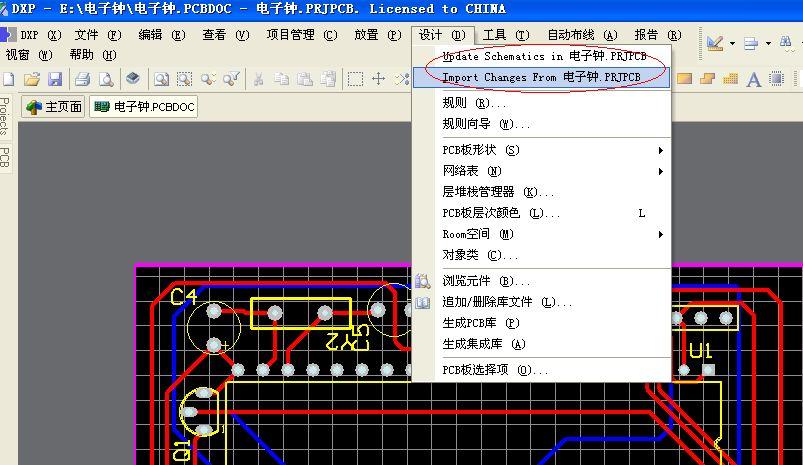Open the 编辑 (E) menu
The height and width of the screenshot is (465, 803).
click(162, 35)
